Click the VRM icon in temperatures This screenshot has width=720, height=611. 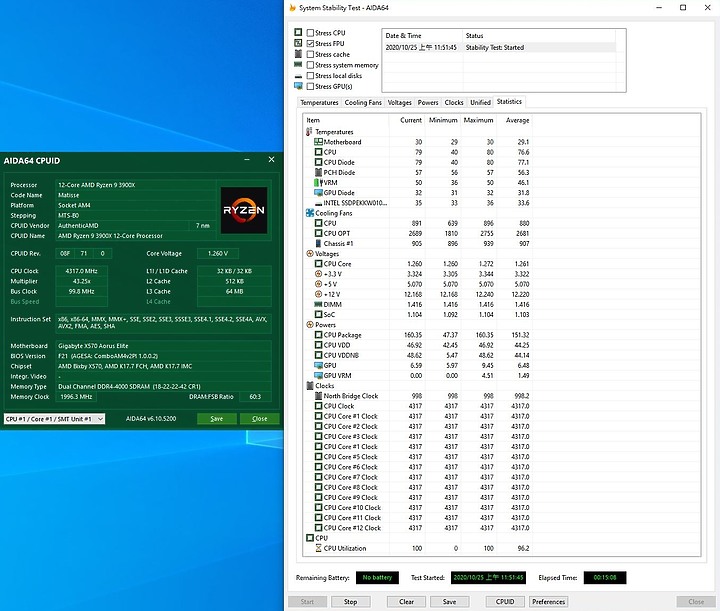[x=318, y=182]
